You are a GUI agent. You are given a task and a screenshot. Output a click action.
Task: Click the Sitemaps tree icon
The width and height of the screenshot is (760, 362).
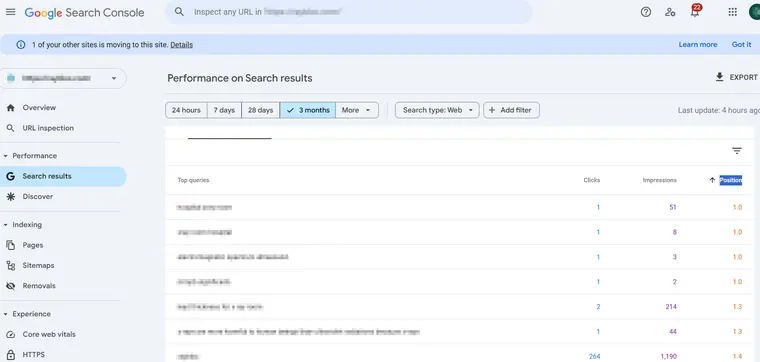[x=11, y=266]
